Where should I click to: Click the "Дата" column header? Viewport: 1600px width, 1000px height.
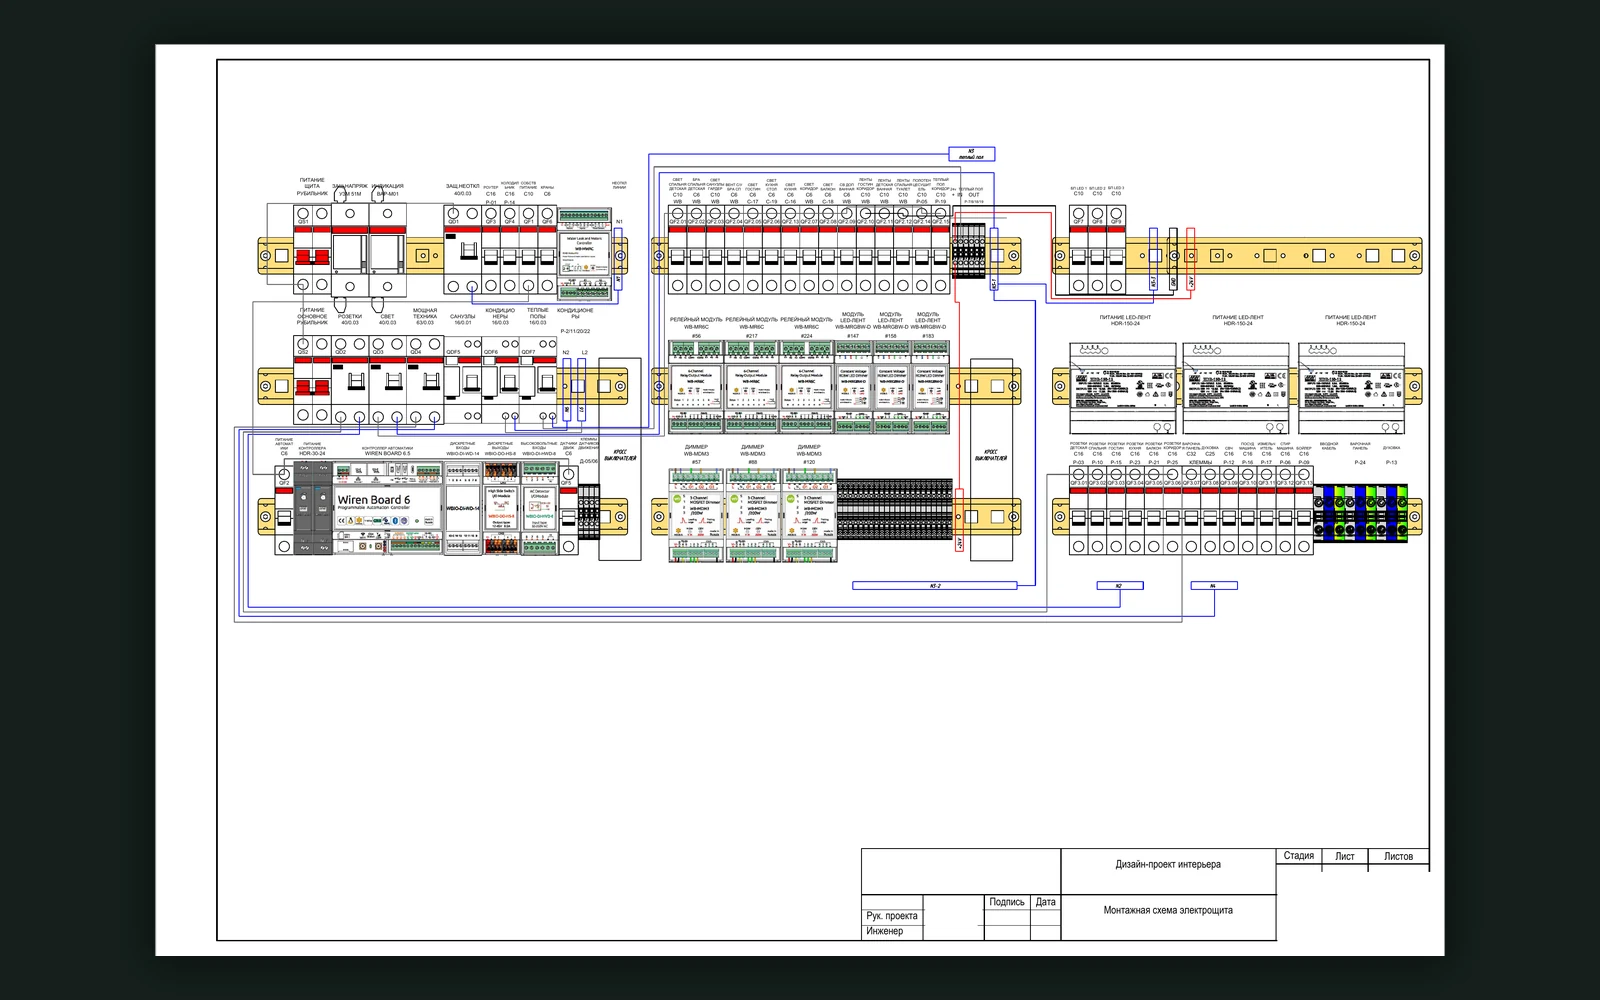pyautogui.click(x=1046, y=902)
